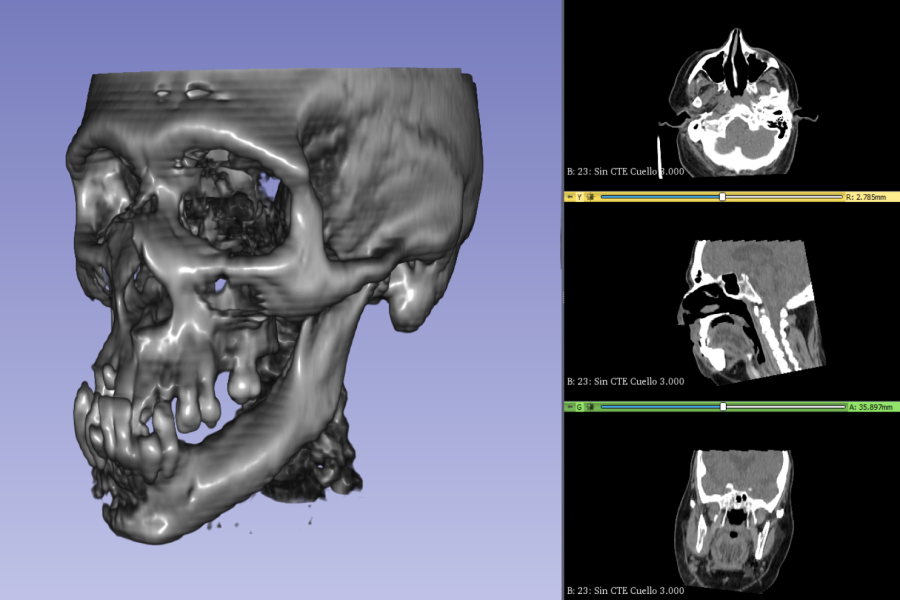Click the view icon beside the Y label

click(x=590, y=197)
